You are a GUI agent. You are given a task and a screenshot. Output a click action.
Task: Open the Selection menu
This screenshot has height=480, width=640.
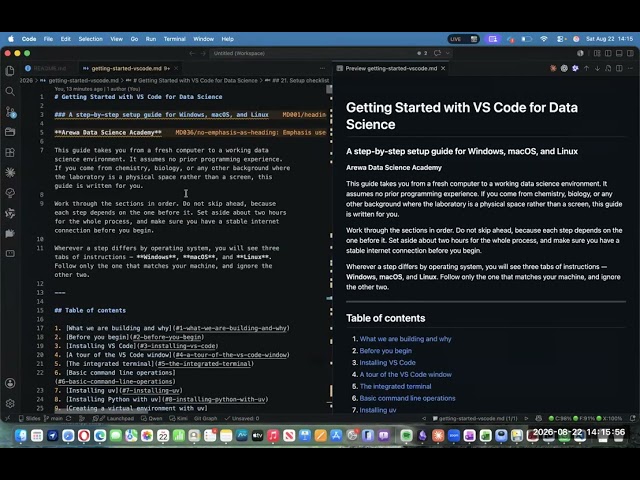tap(91, 39)
